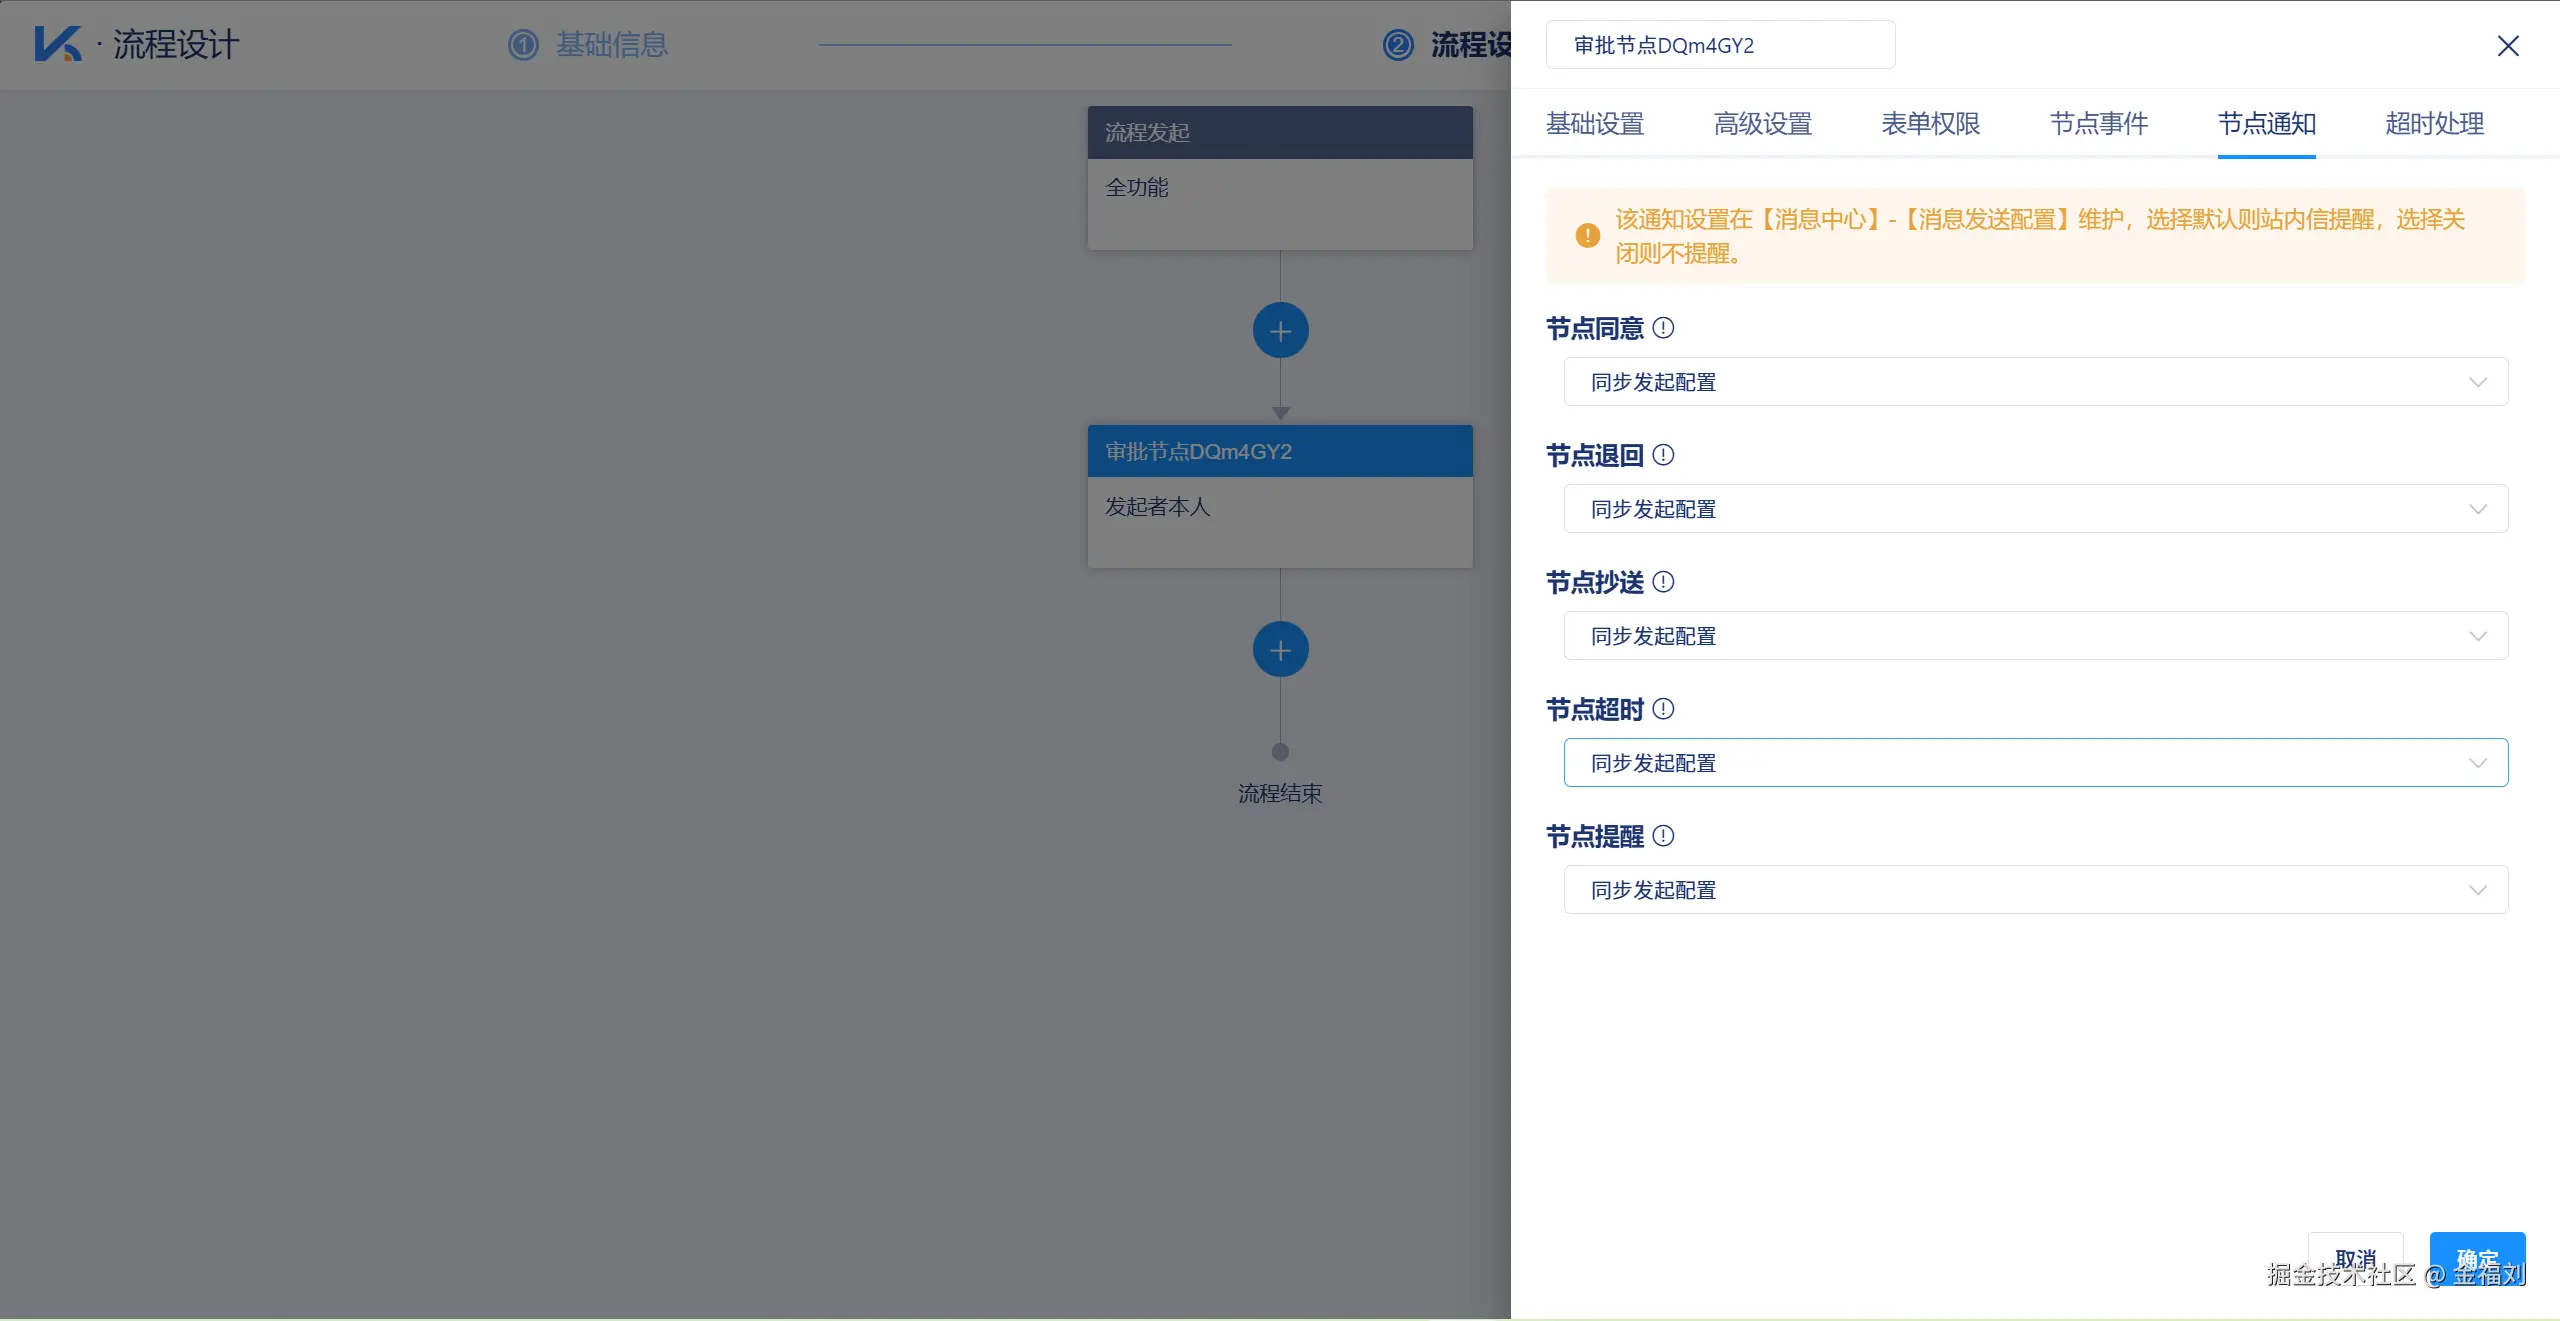Viewport: 2560px width, 1321px height.
Task: Click info icon next to 节点同意
Action: point(1663,328)
